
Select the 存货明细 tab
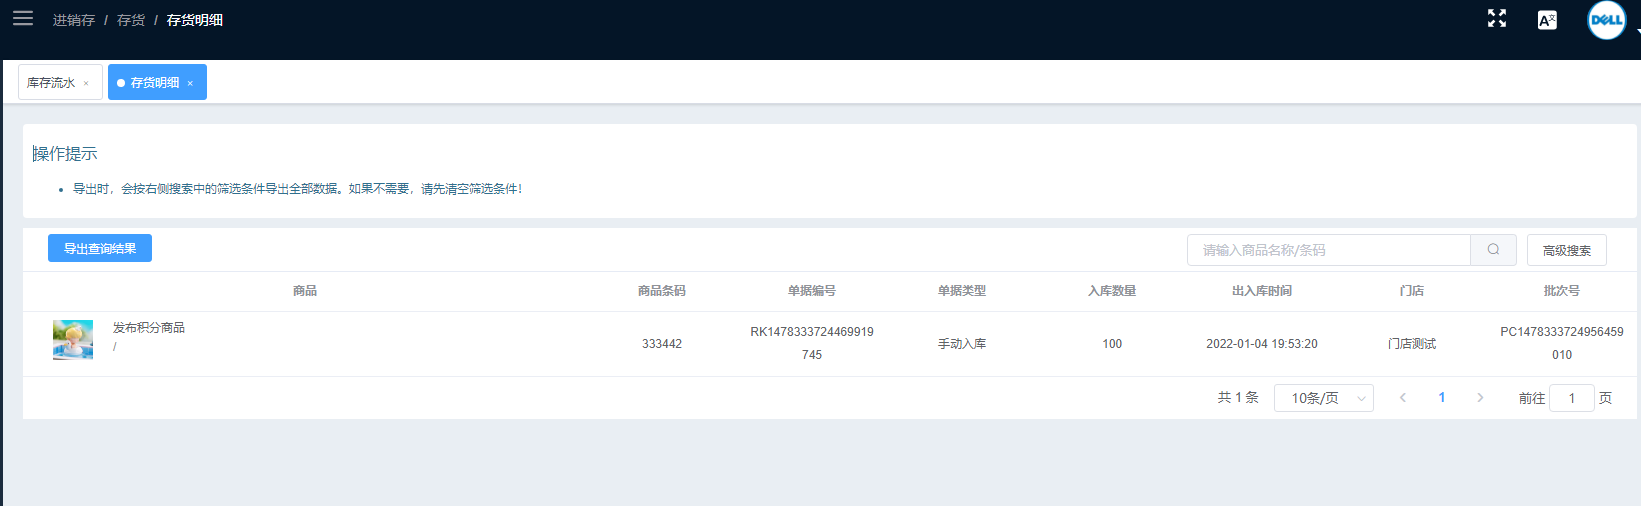point(155,83)
